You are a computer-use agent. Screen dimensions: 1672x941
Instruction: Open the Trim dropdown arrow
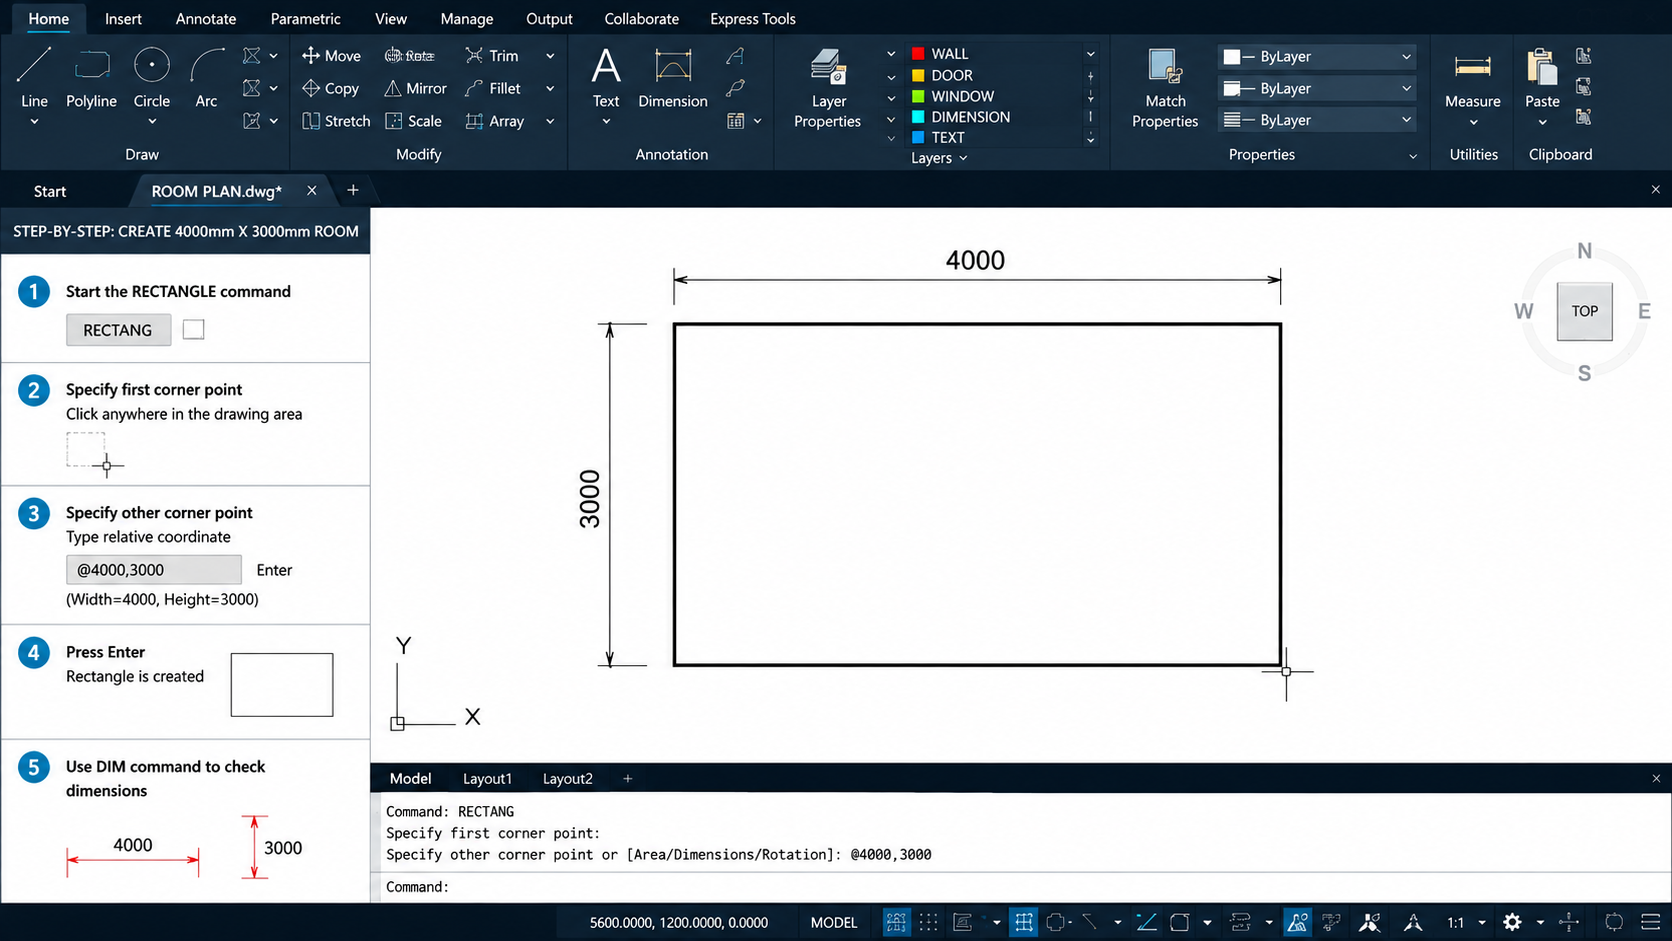click(549, 56)
